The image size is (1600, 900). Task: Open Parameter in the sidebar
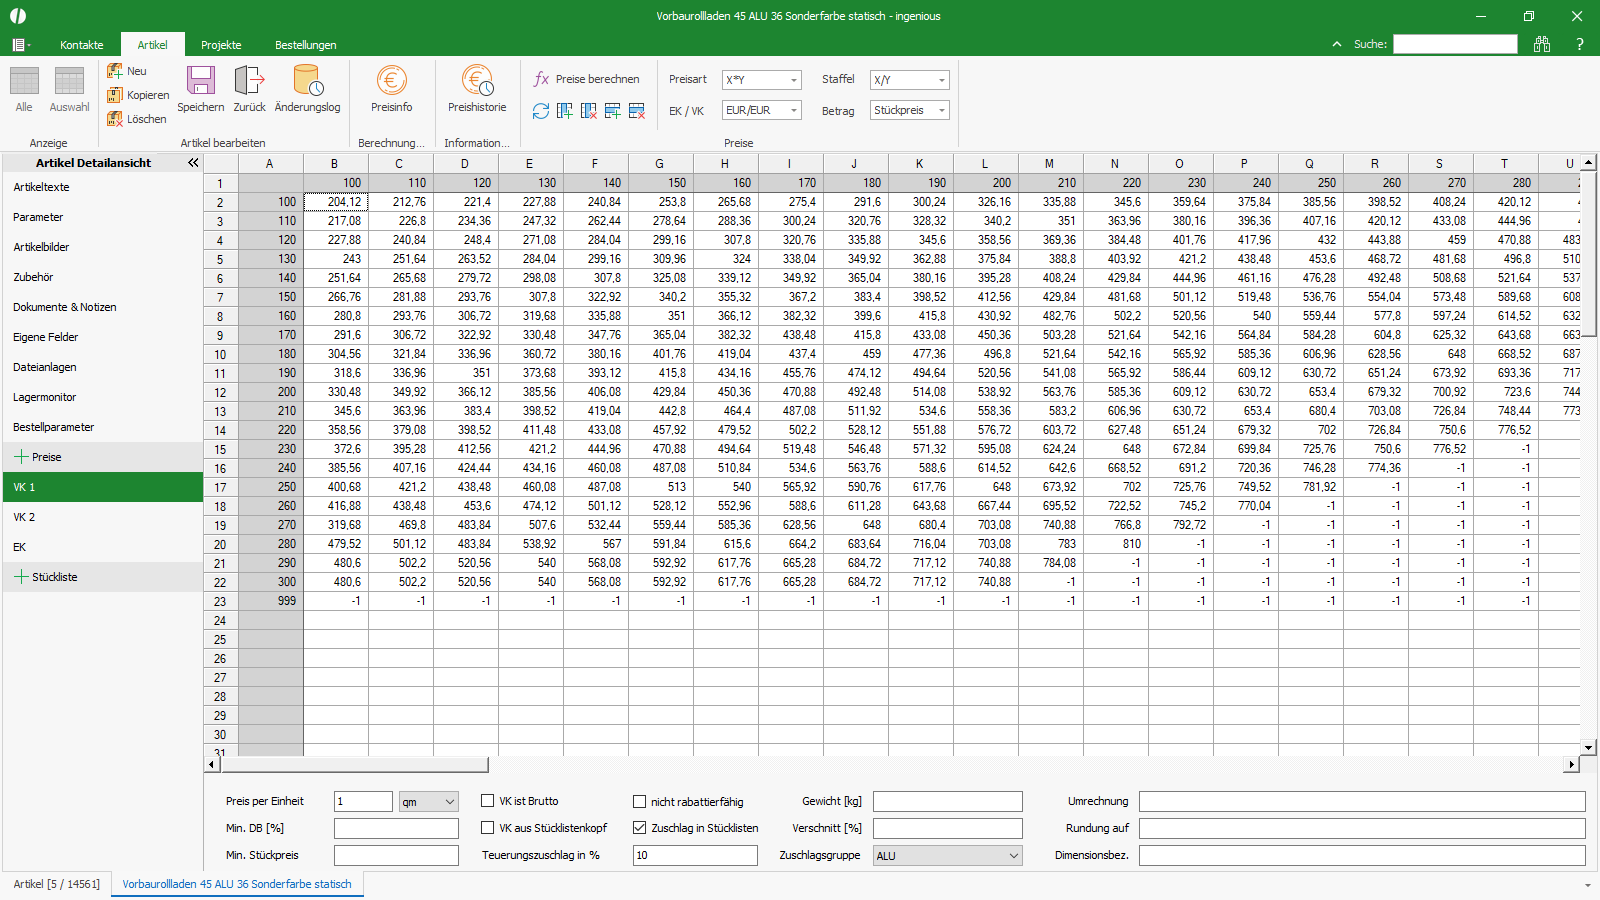pos(102,217)
